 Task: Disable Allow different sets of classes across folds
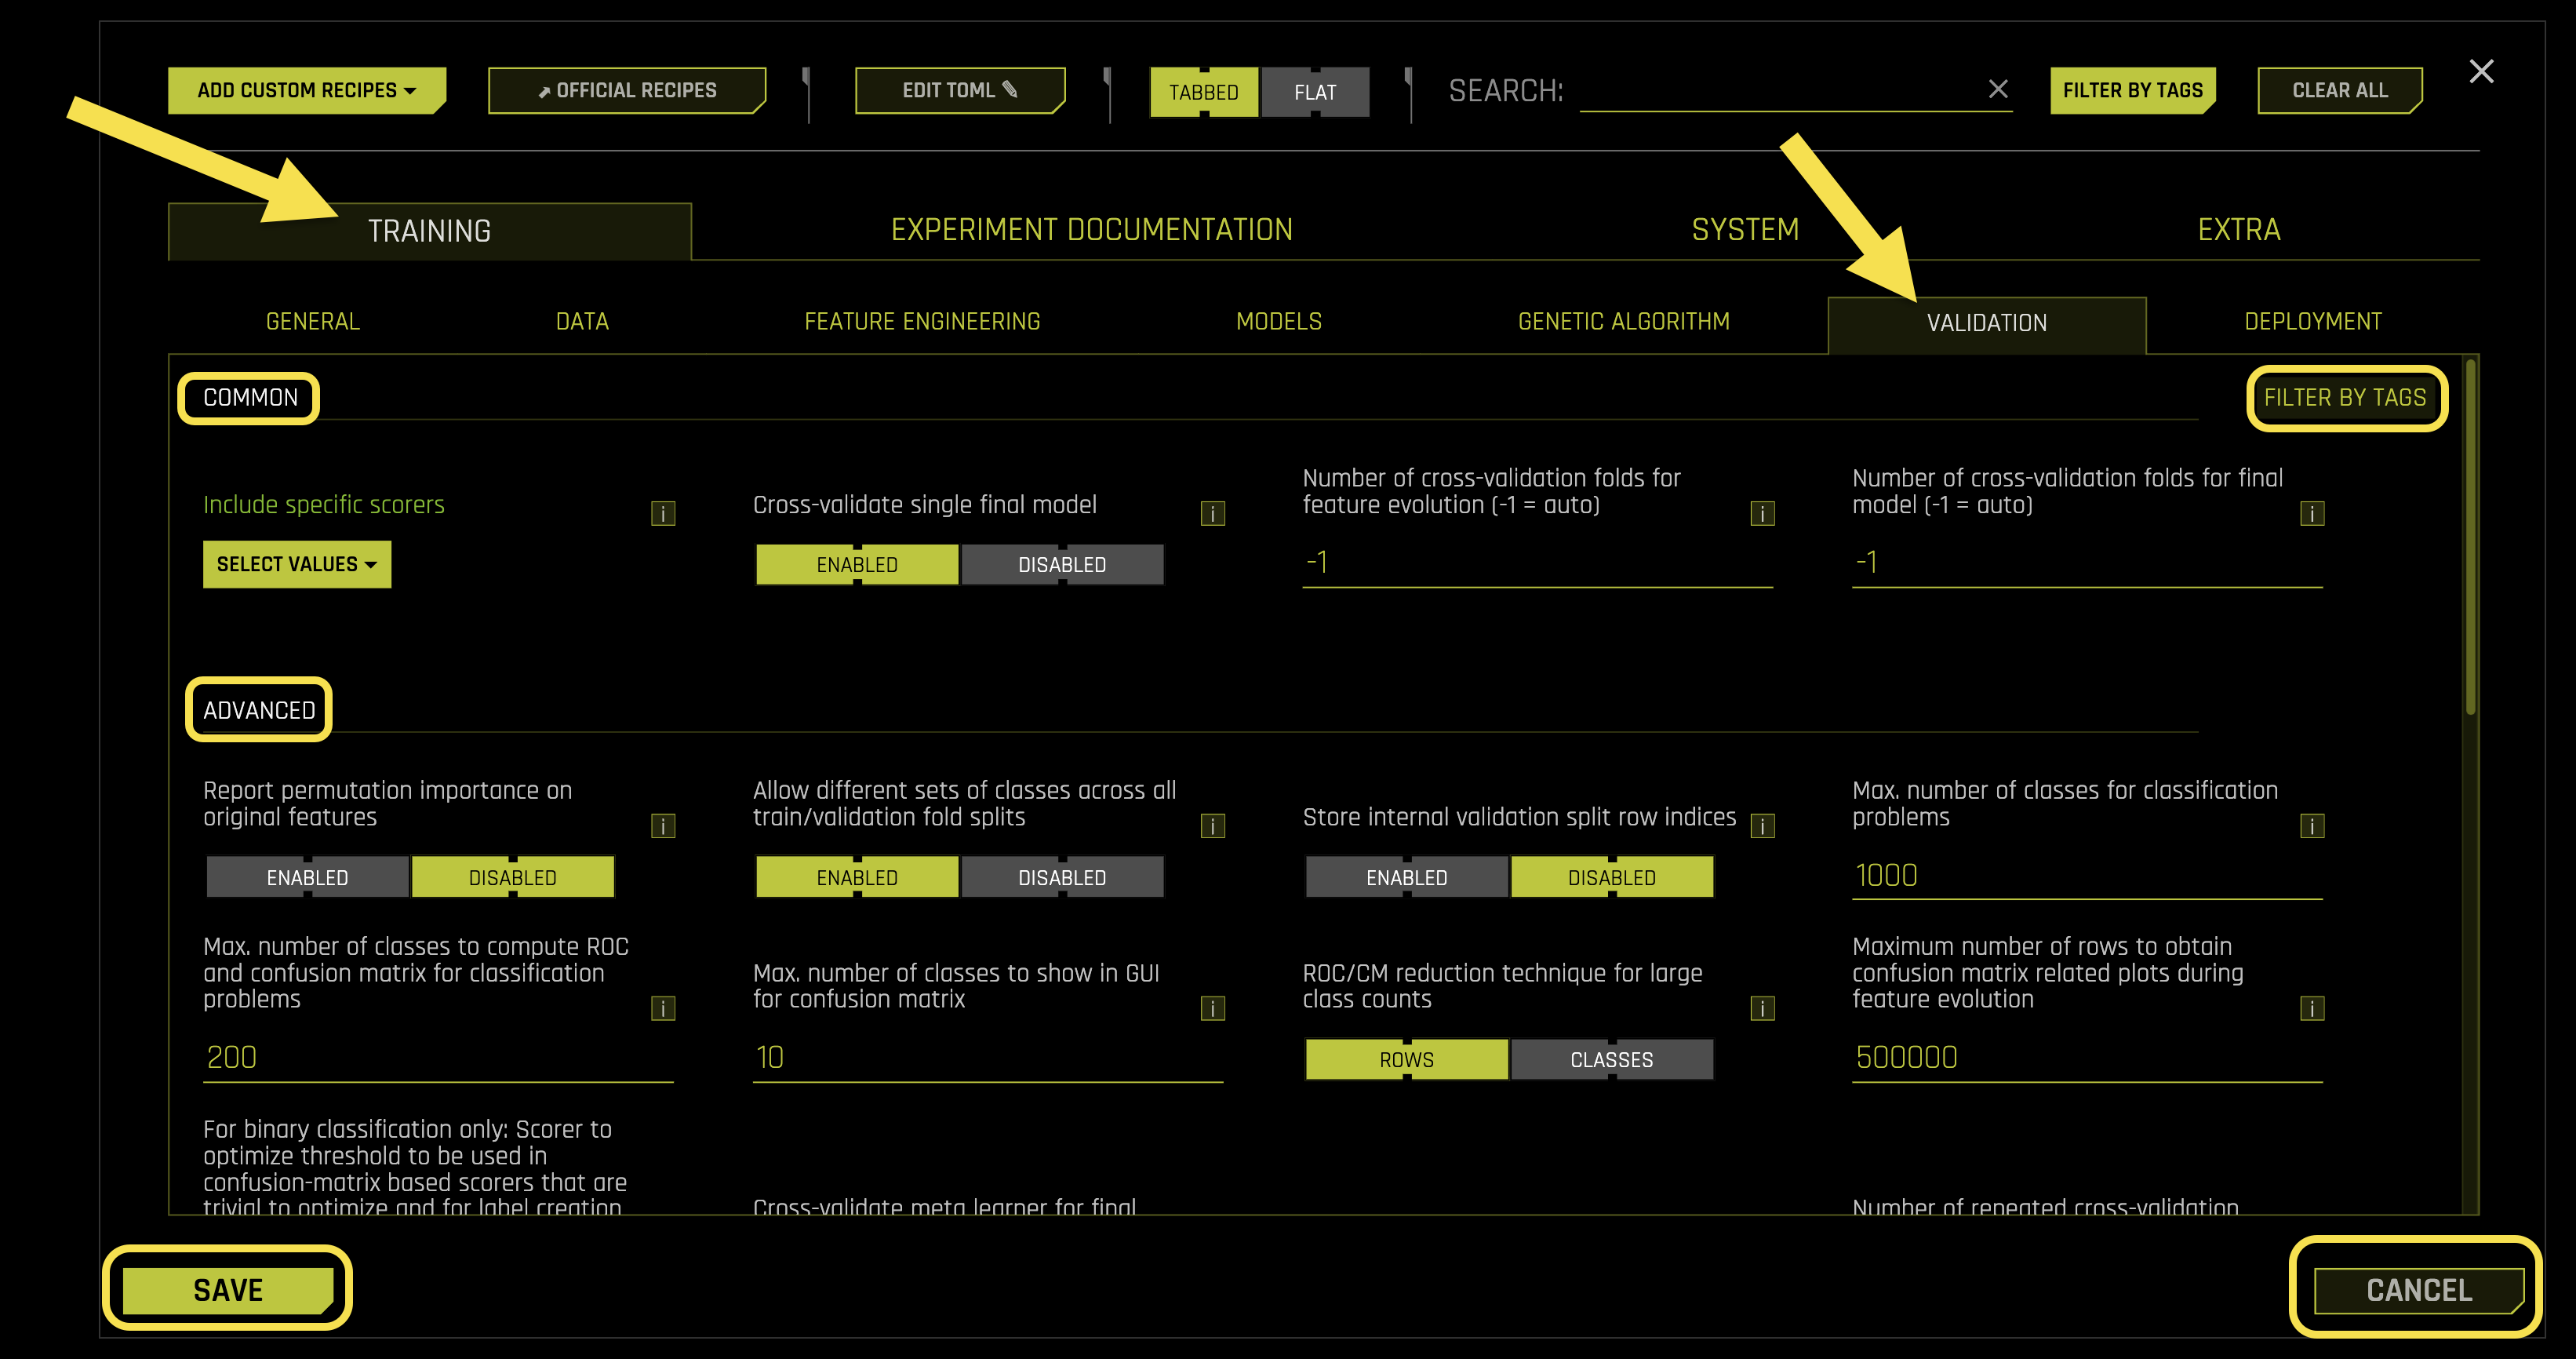[x=1062, y=877]
